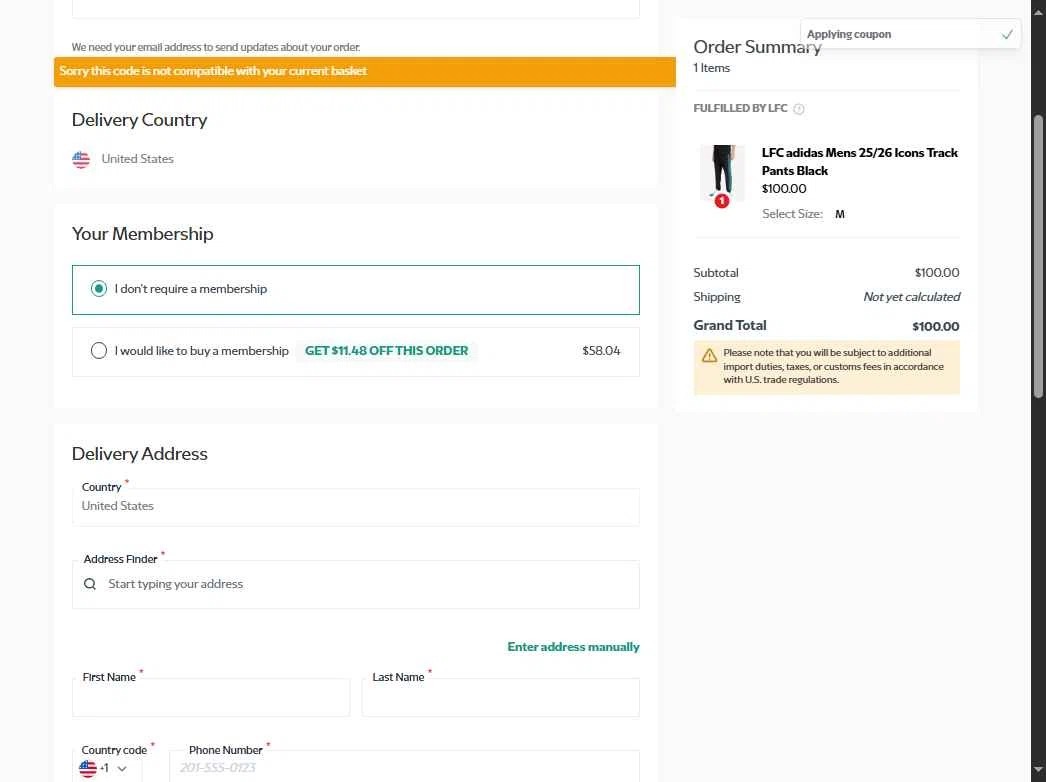Click the red quantity badge on product image
Screen dimensions: 1046x782
[x=722, y=201]
